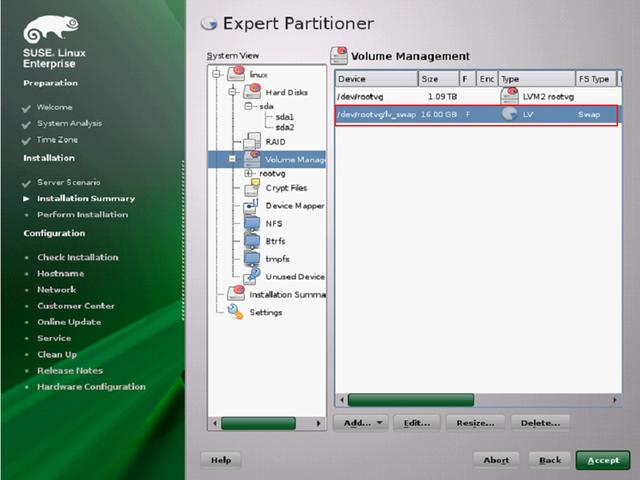Select sda in the System View tree
This screenshot has width=640, height=480.
(266, 106)
